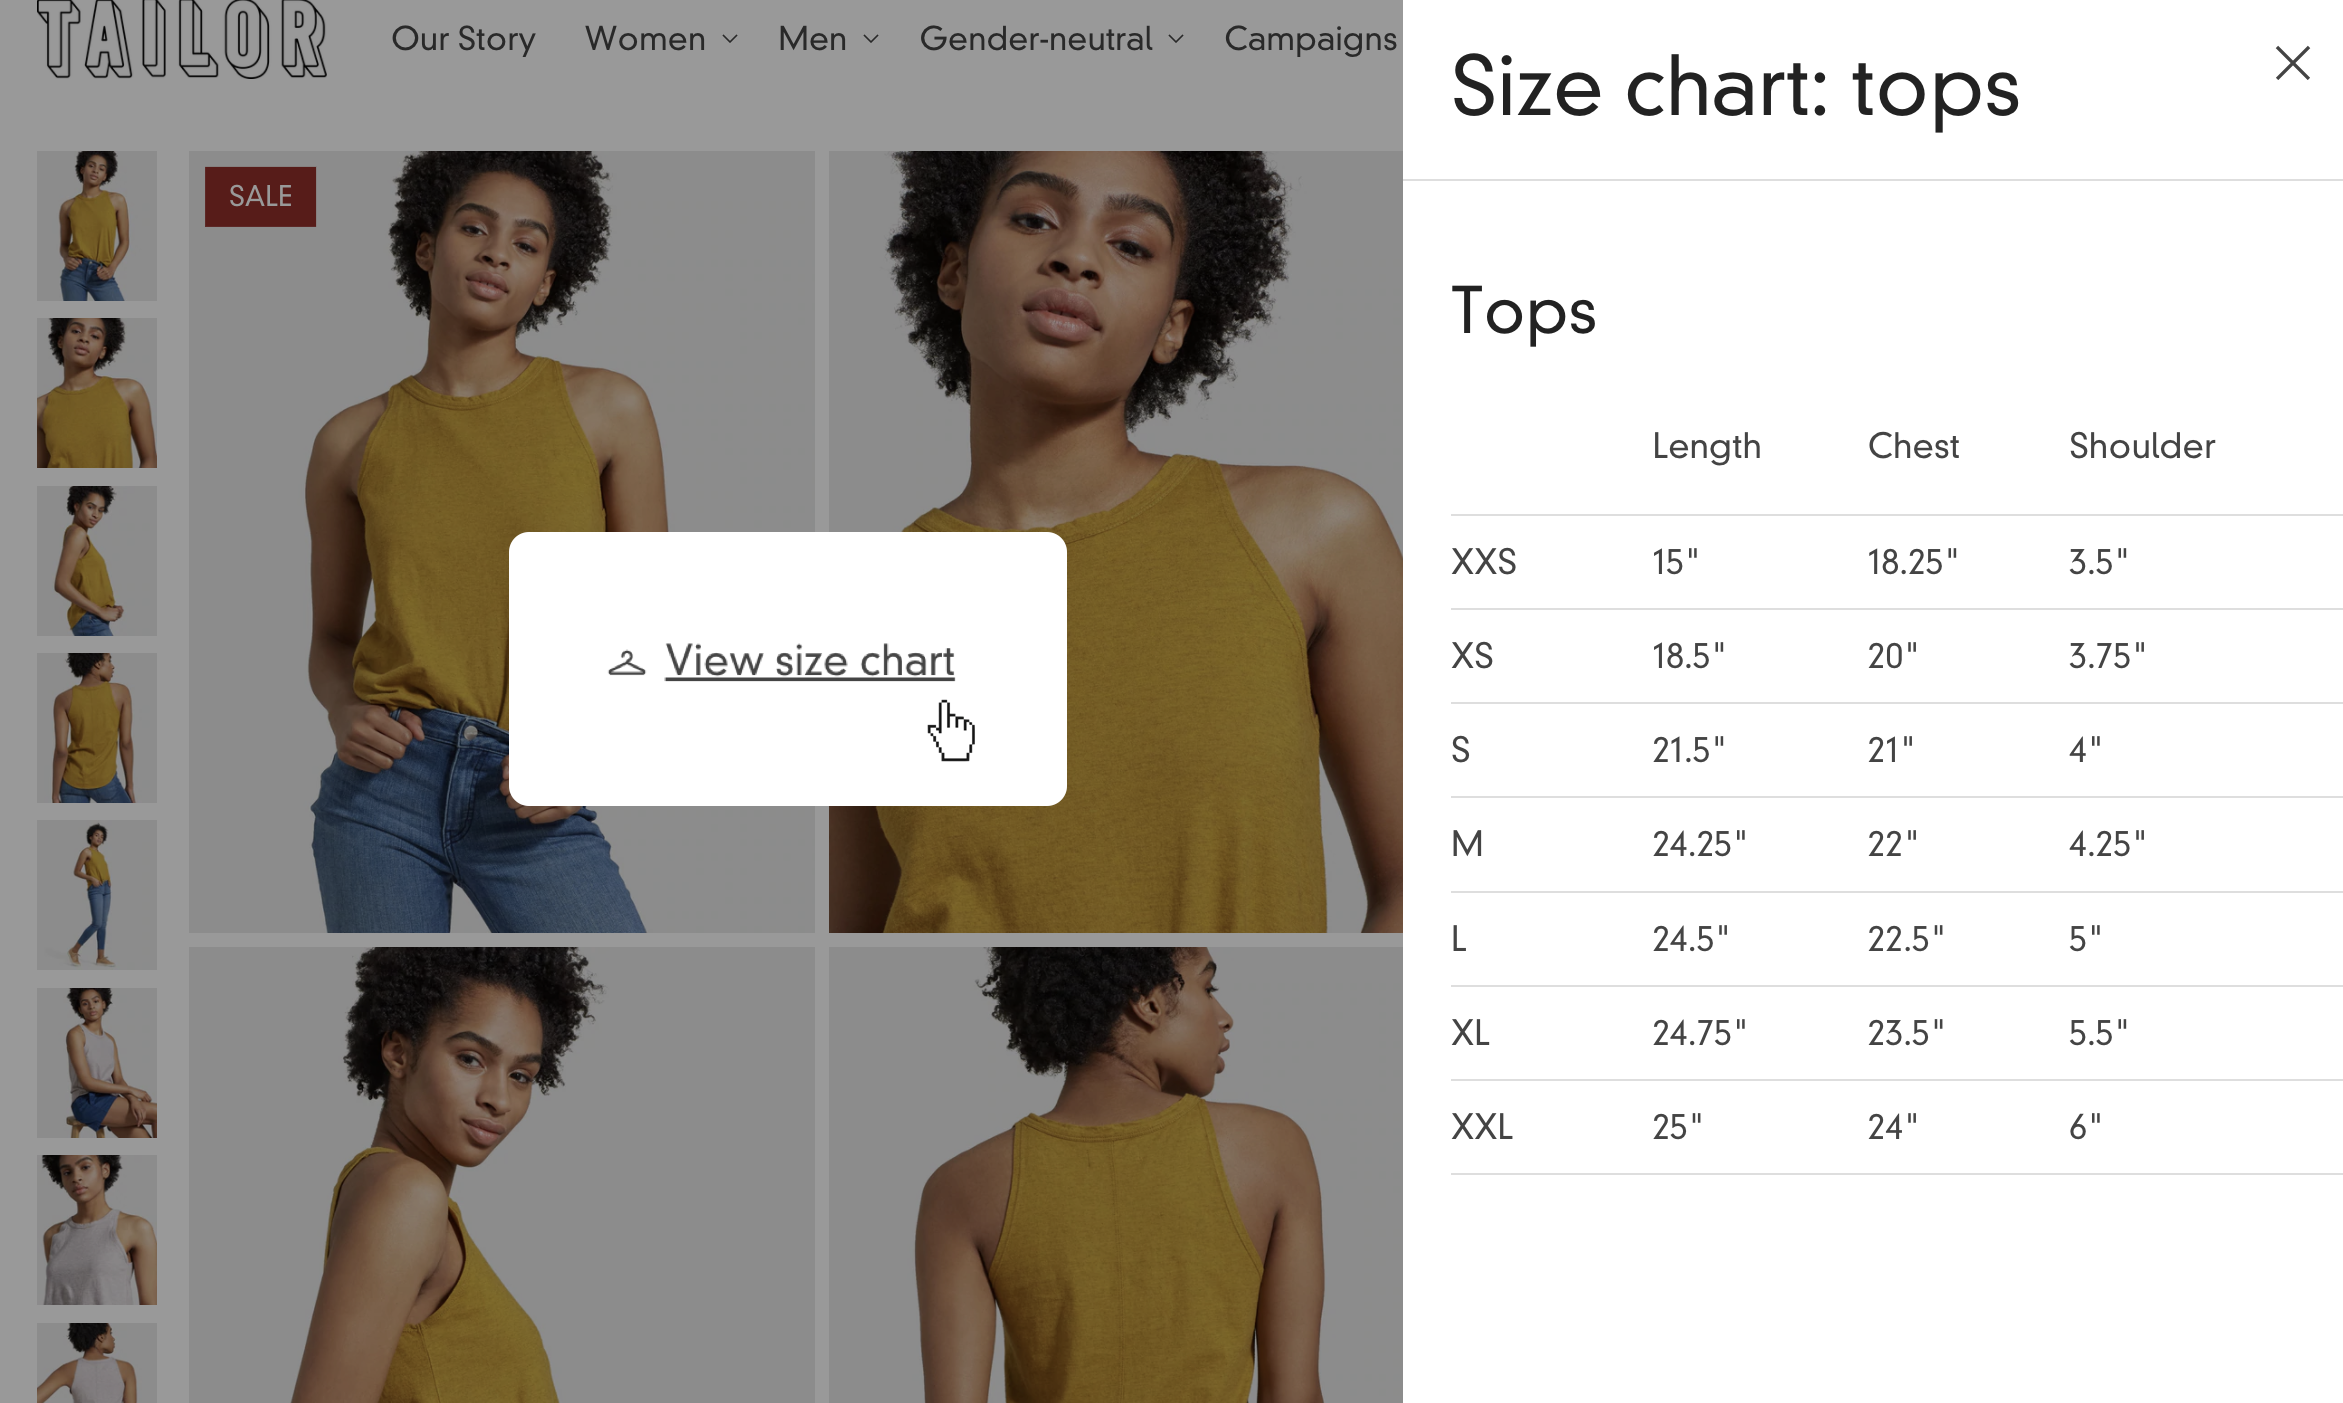Navigate to Campaigns menu item

[1311, 37]
